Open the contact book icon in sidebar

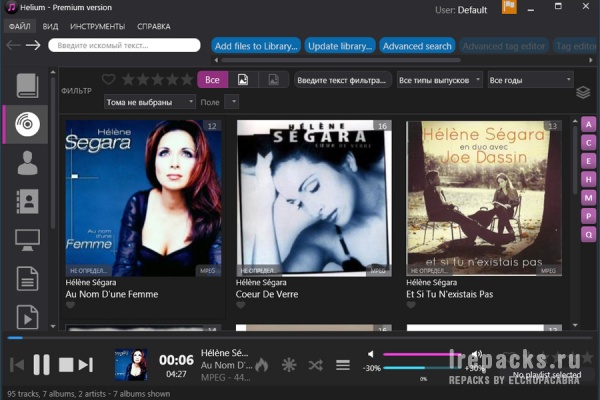point(27,201)
